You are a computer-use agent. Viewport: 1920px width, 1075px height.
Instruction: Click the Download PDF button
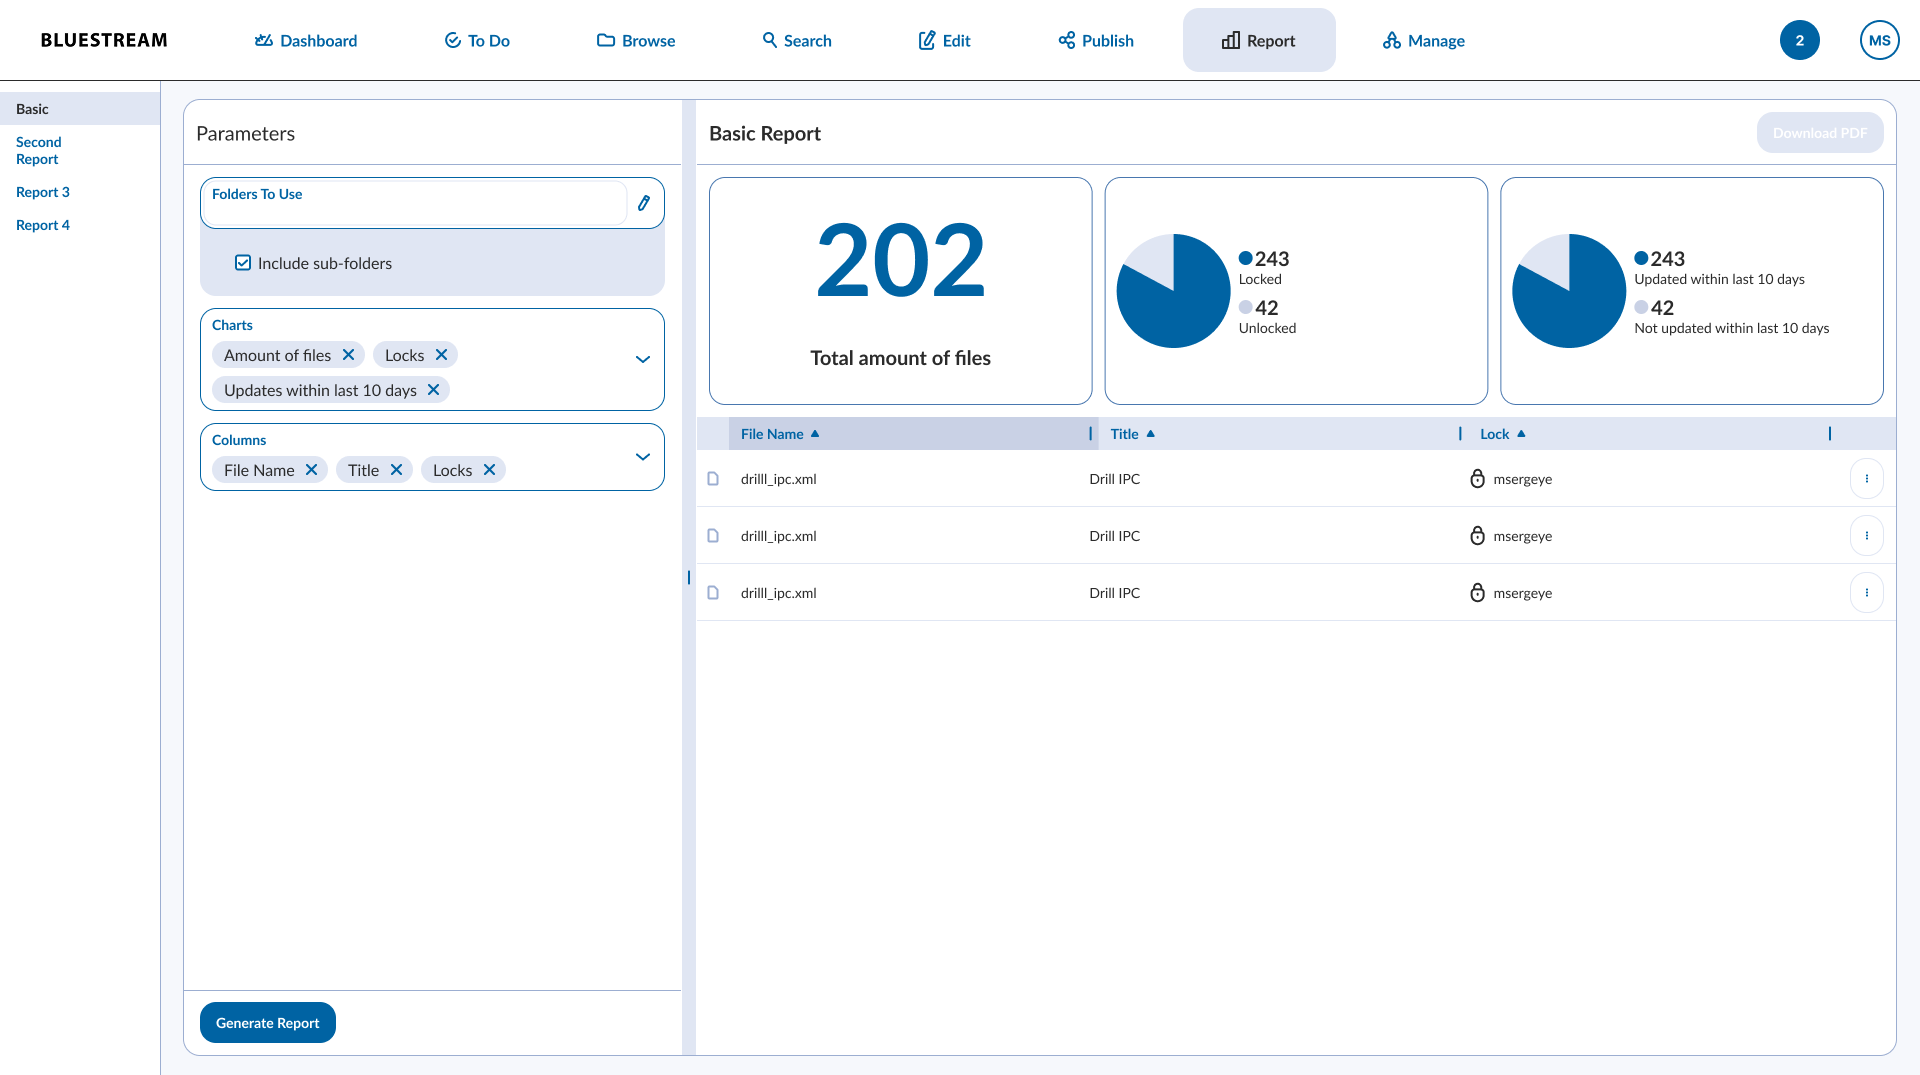coord(1820,133)
